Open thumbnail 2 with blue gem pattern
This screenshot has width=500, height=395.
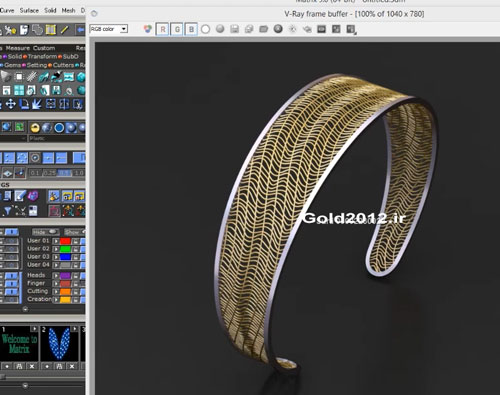pyautogui.click(x=59, y=344)
